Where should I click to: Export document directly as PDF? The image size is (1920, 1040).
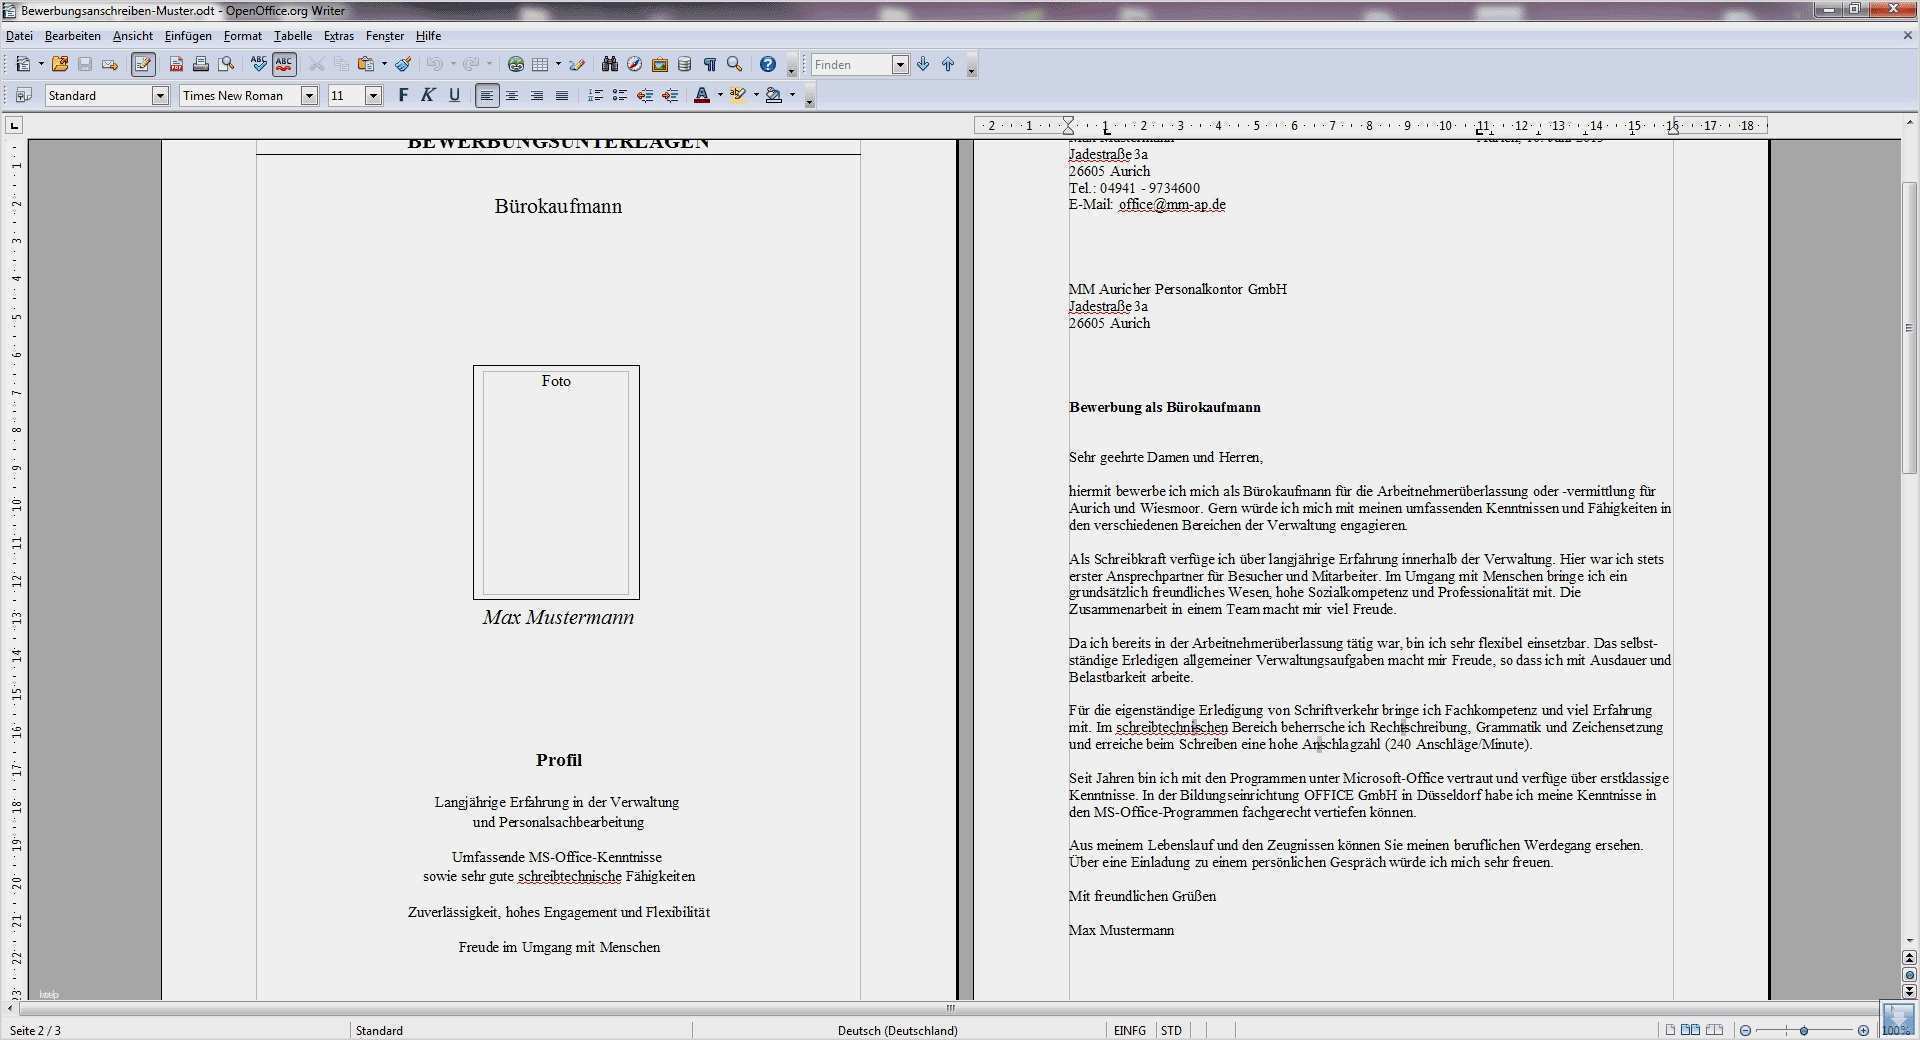(x=176, y=65)
